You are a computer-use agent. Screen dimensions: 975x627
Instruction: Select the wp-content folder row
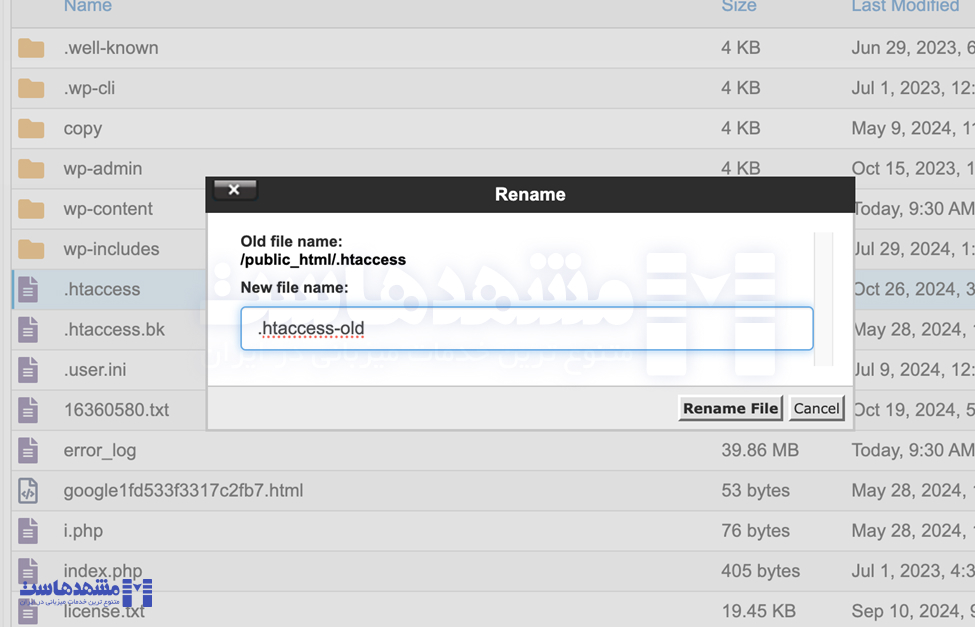(108, 209)
